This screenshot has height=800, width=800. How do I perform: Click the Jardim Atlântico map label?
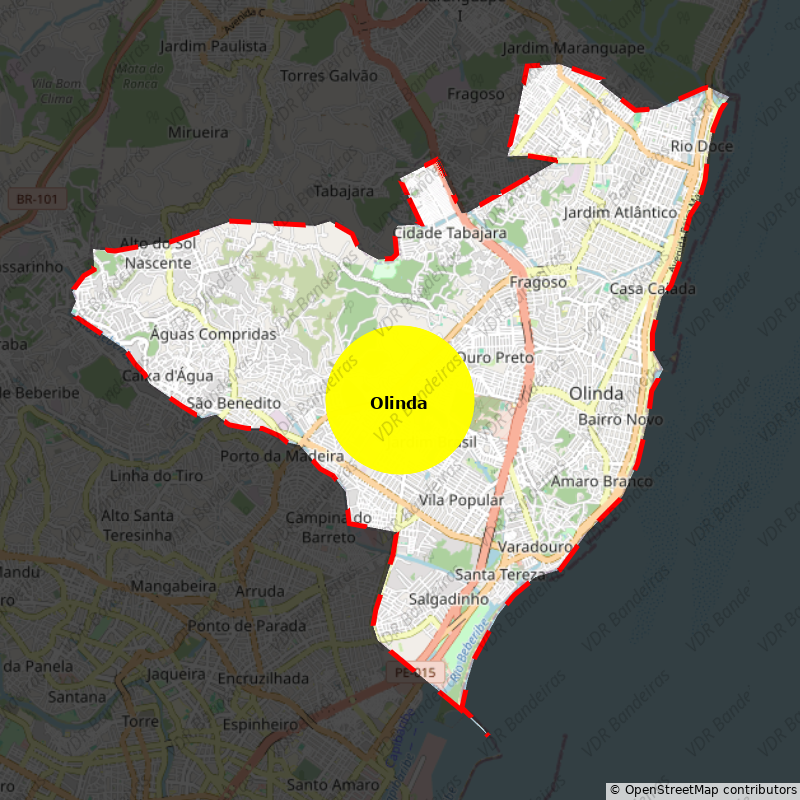coord(620,212)
